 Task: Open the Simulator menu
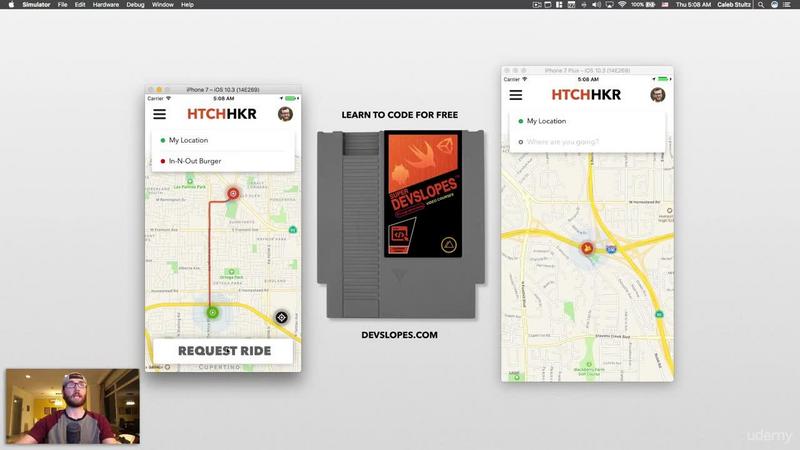(36, 5)
